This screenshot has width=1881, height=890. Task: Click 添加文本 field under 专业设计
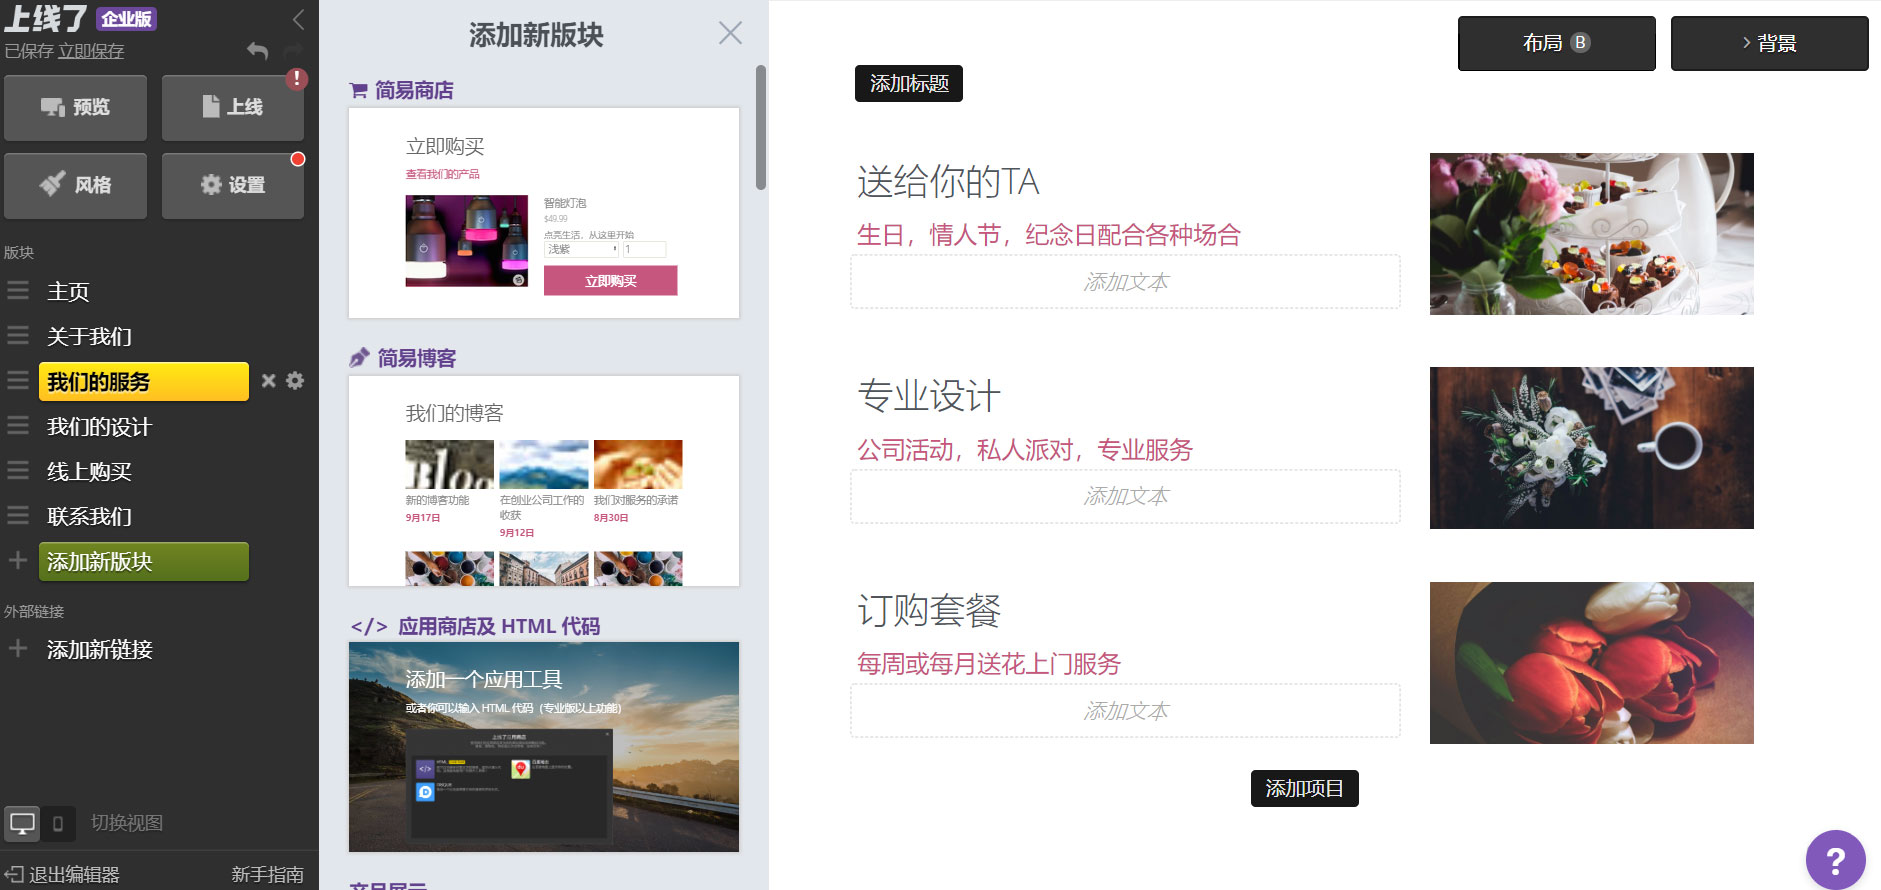click(x=1125, y=496)
